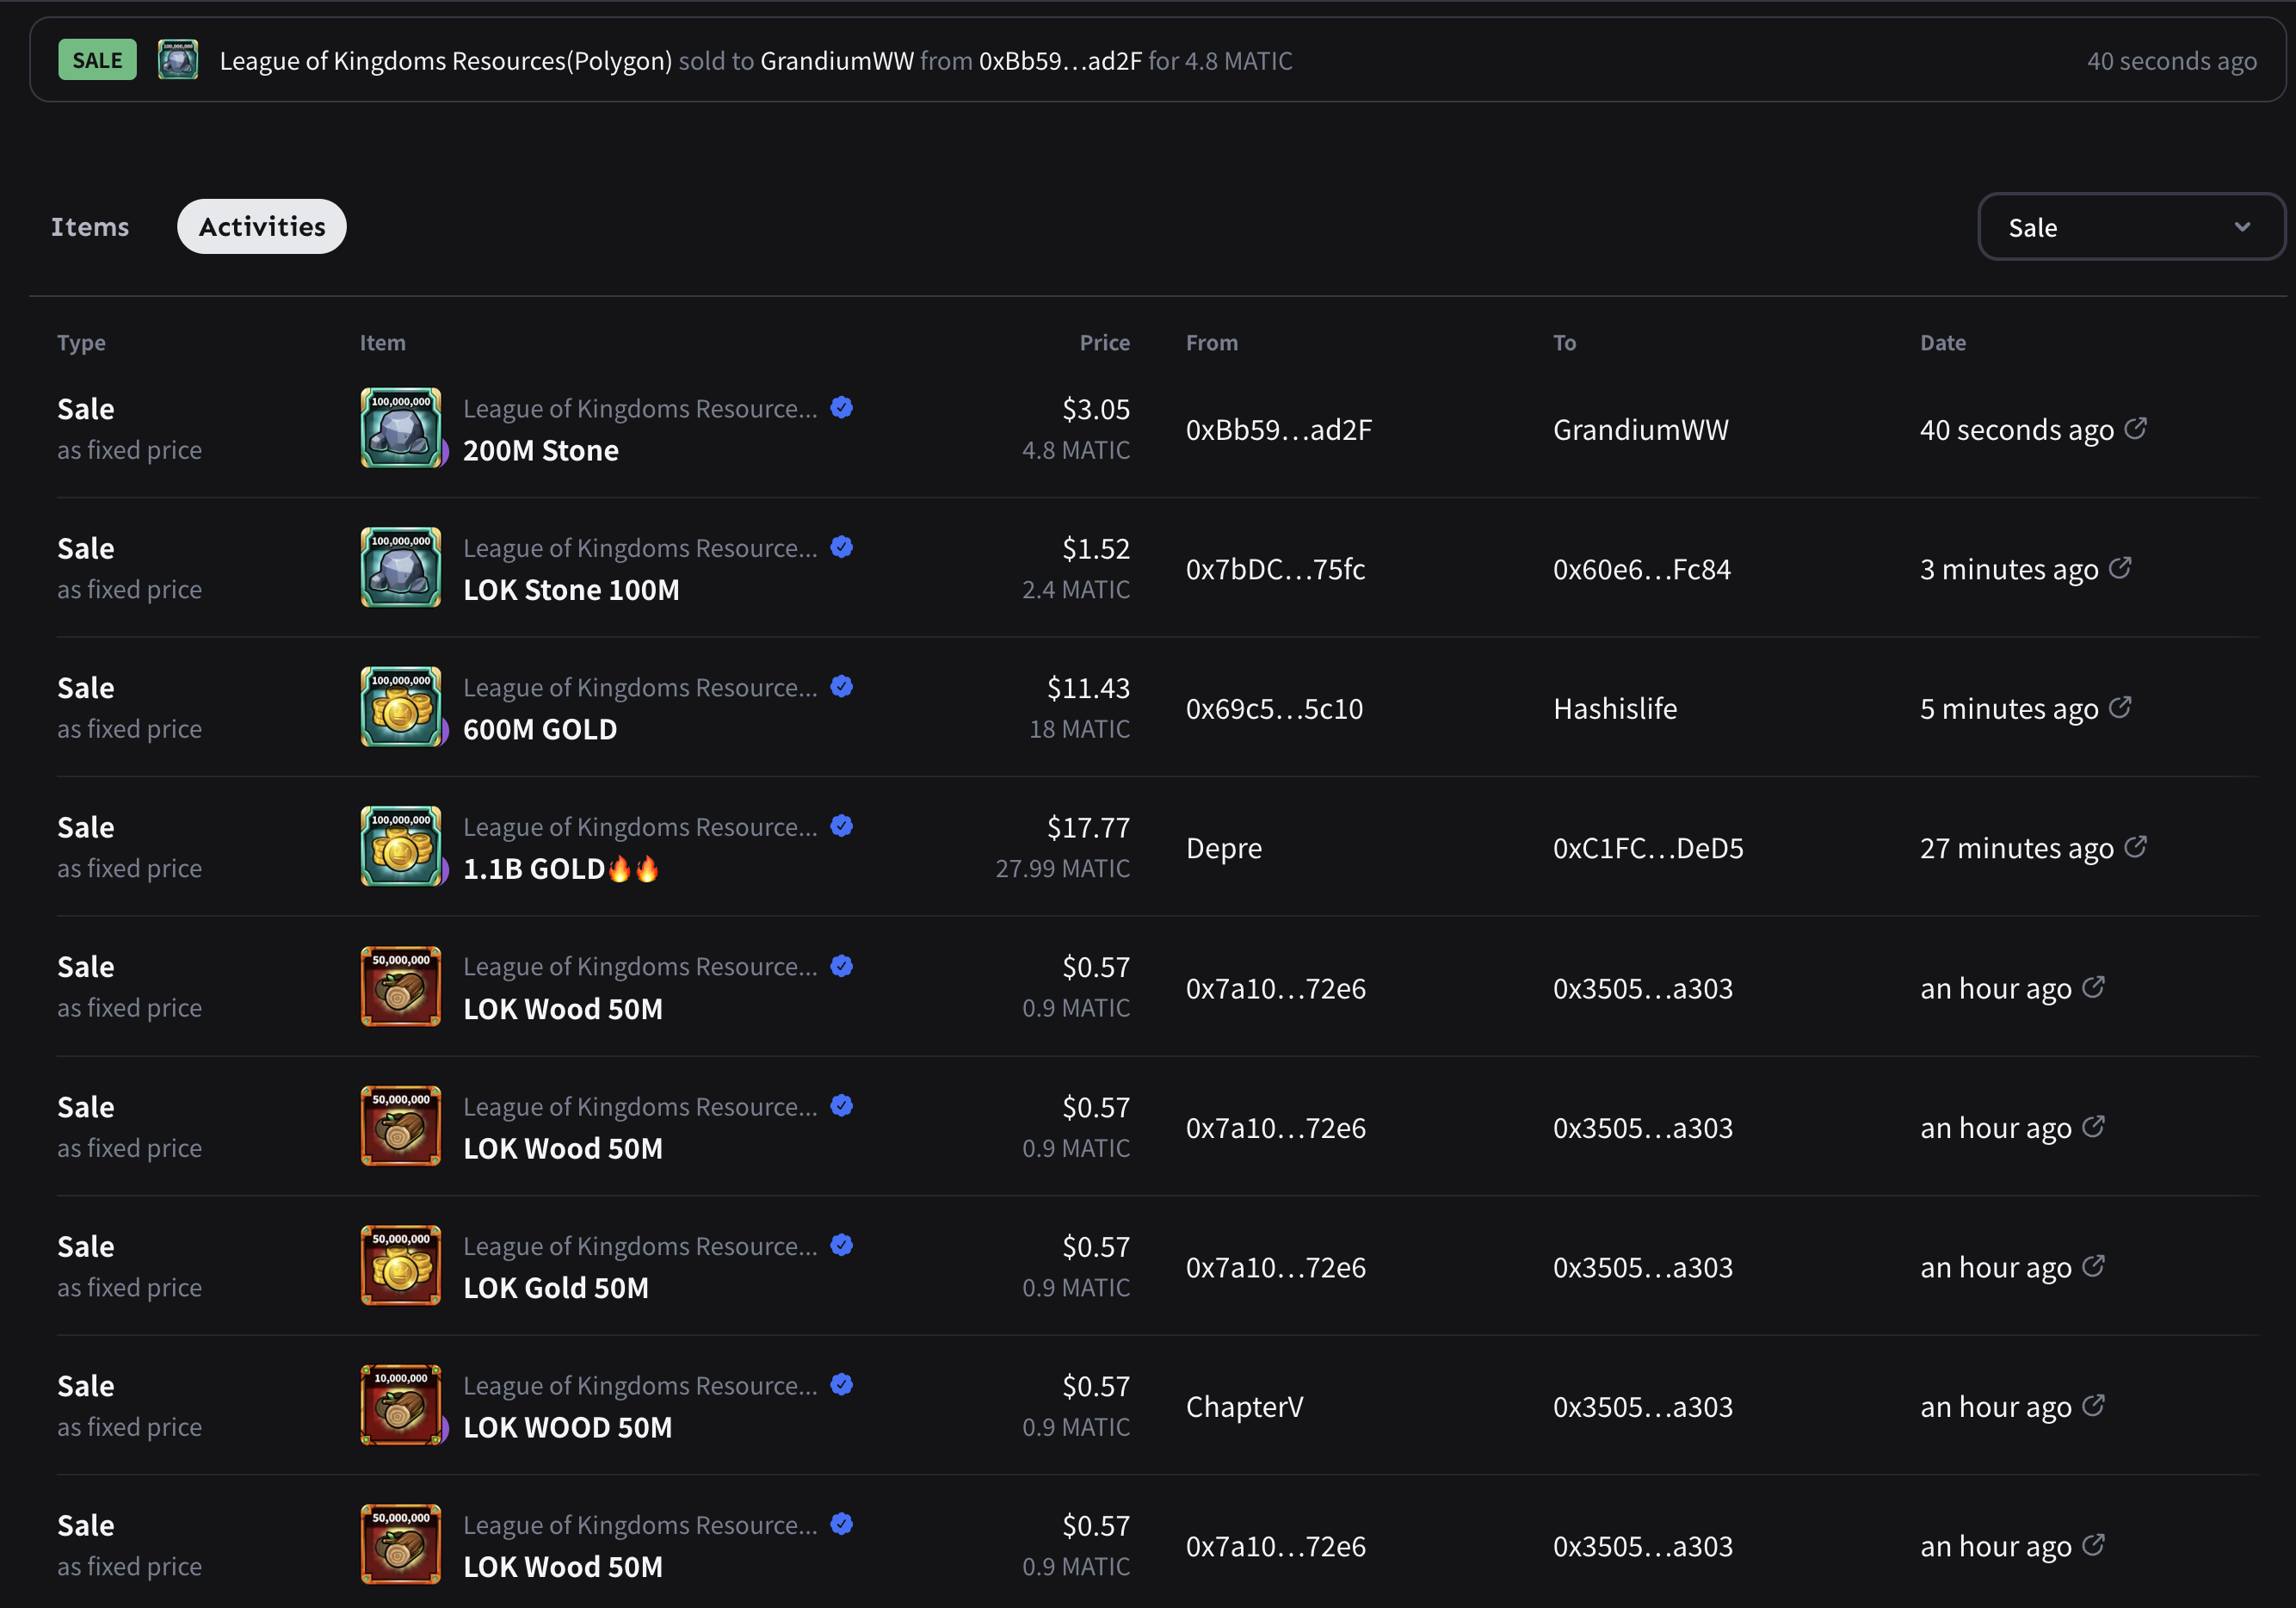
Task: Open the LOK Stone 100M item name
Action: pyautogui.click(x=571, y=590)
